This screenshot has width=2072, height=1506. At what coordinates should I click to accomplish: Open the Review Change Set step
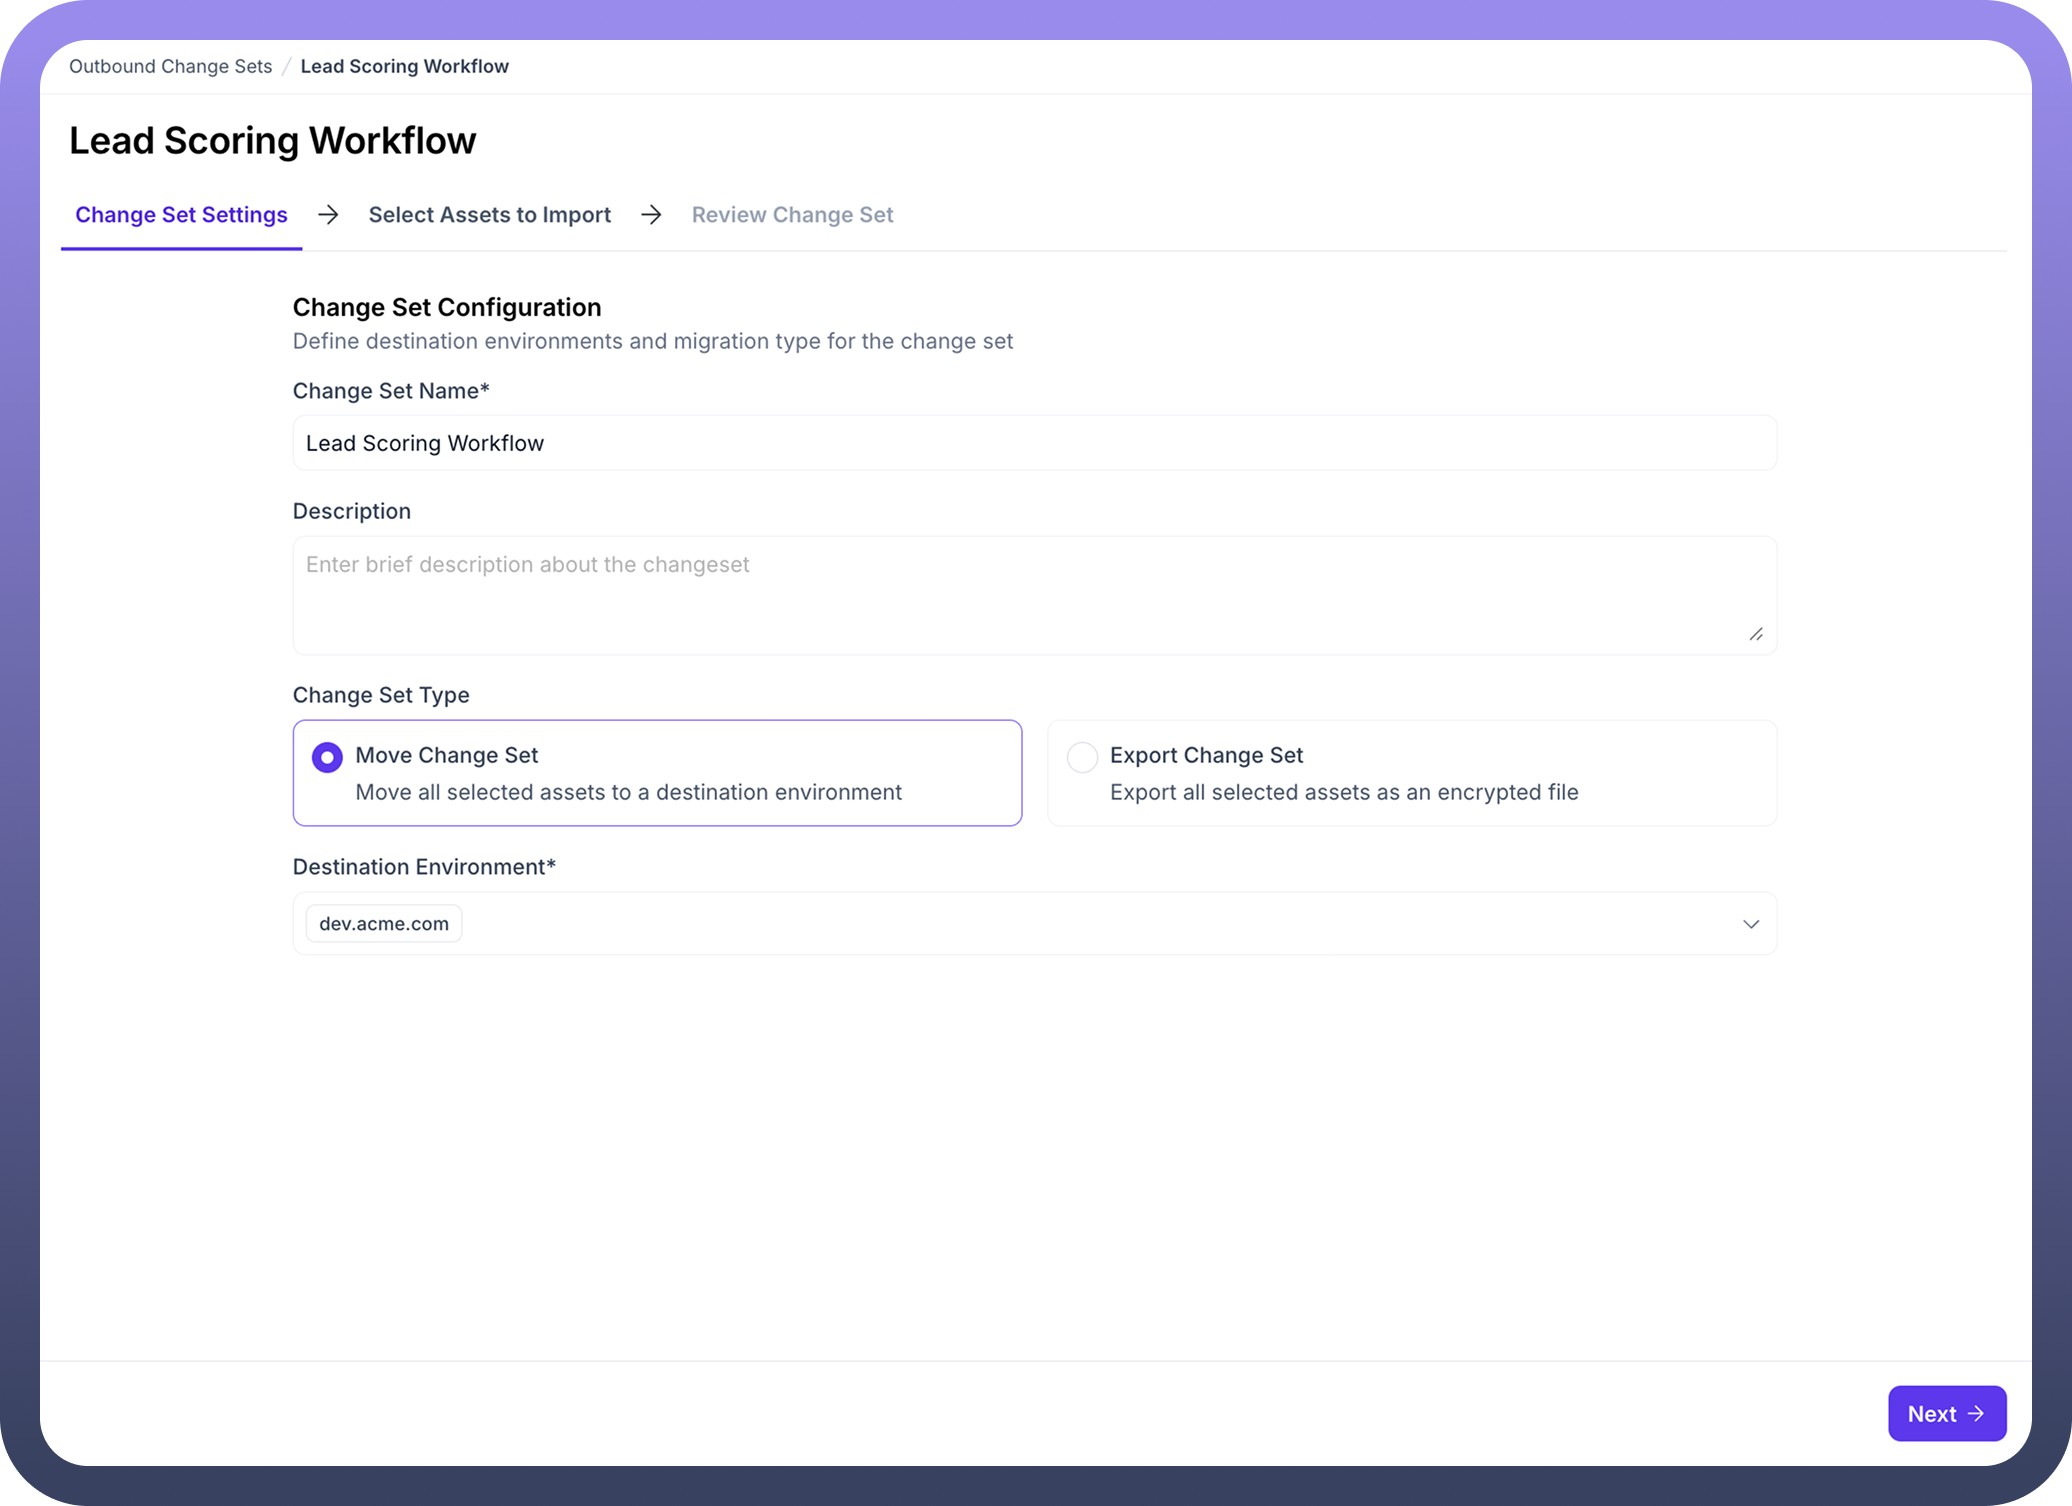[792, 215]
